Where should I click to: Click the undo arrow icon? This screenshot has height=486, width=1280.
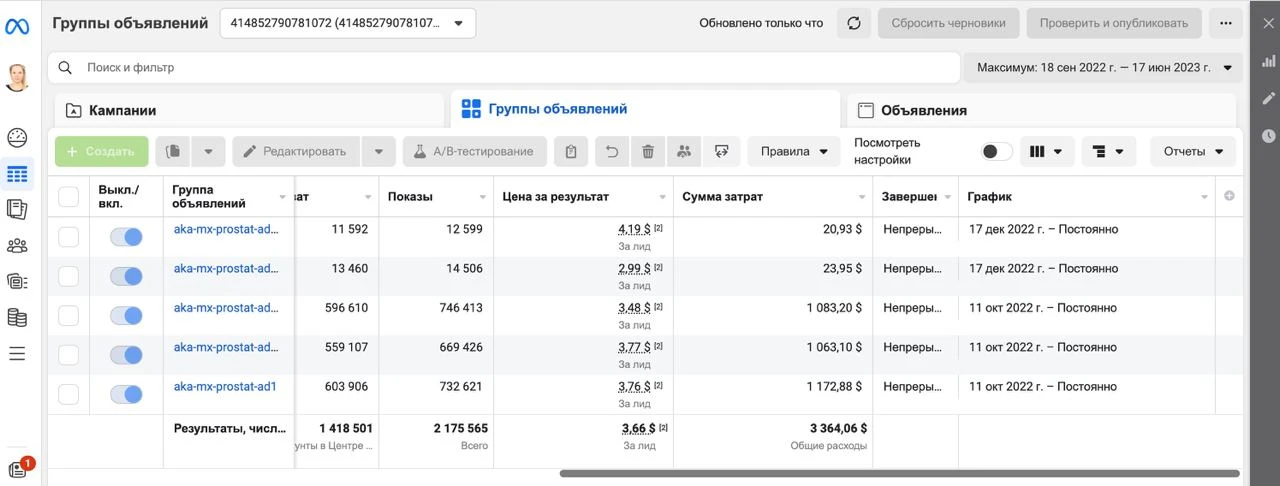pyautogui.click(x=612, y=152)
